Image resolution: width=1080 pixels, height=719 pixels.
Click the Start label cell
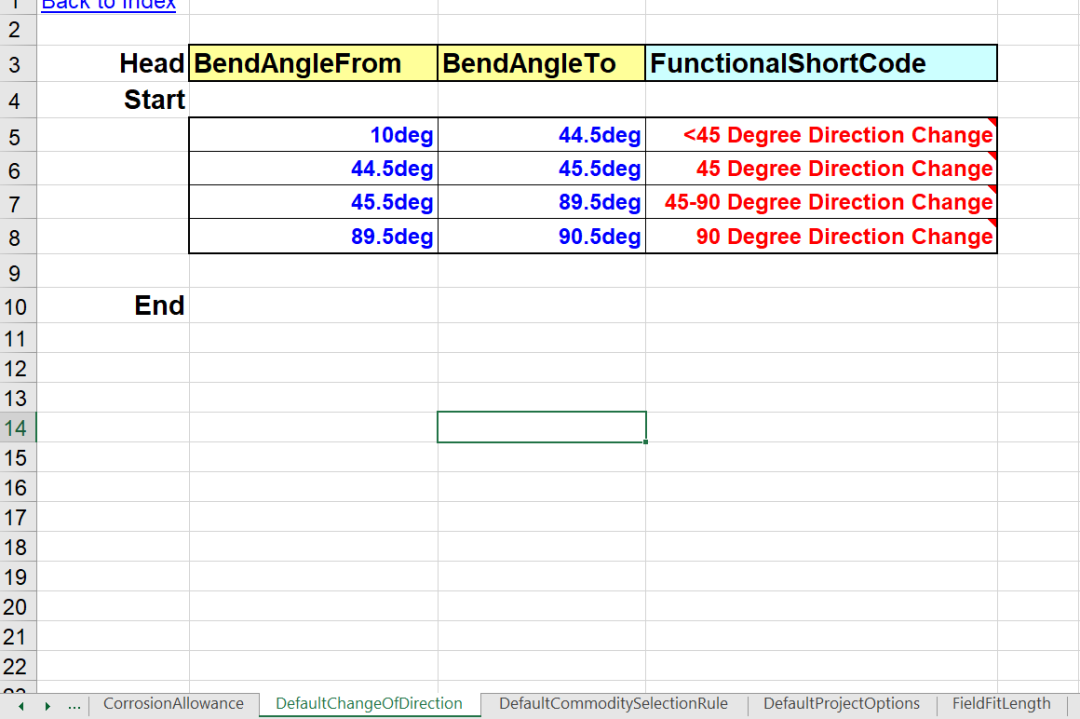(113, 100)
